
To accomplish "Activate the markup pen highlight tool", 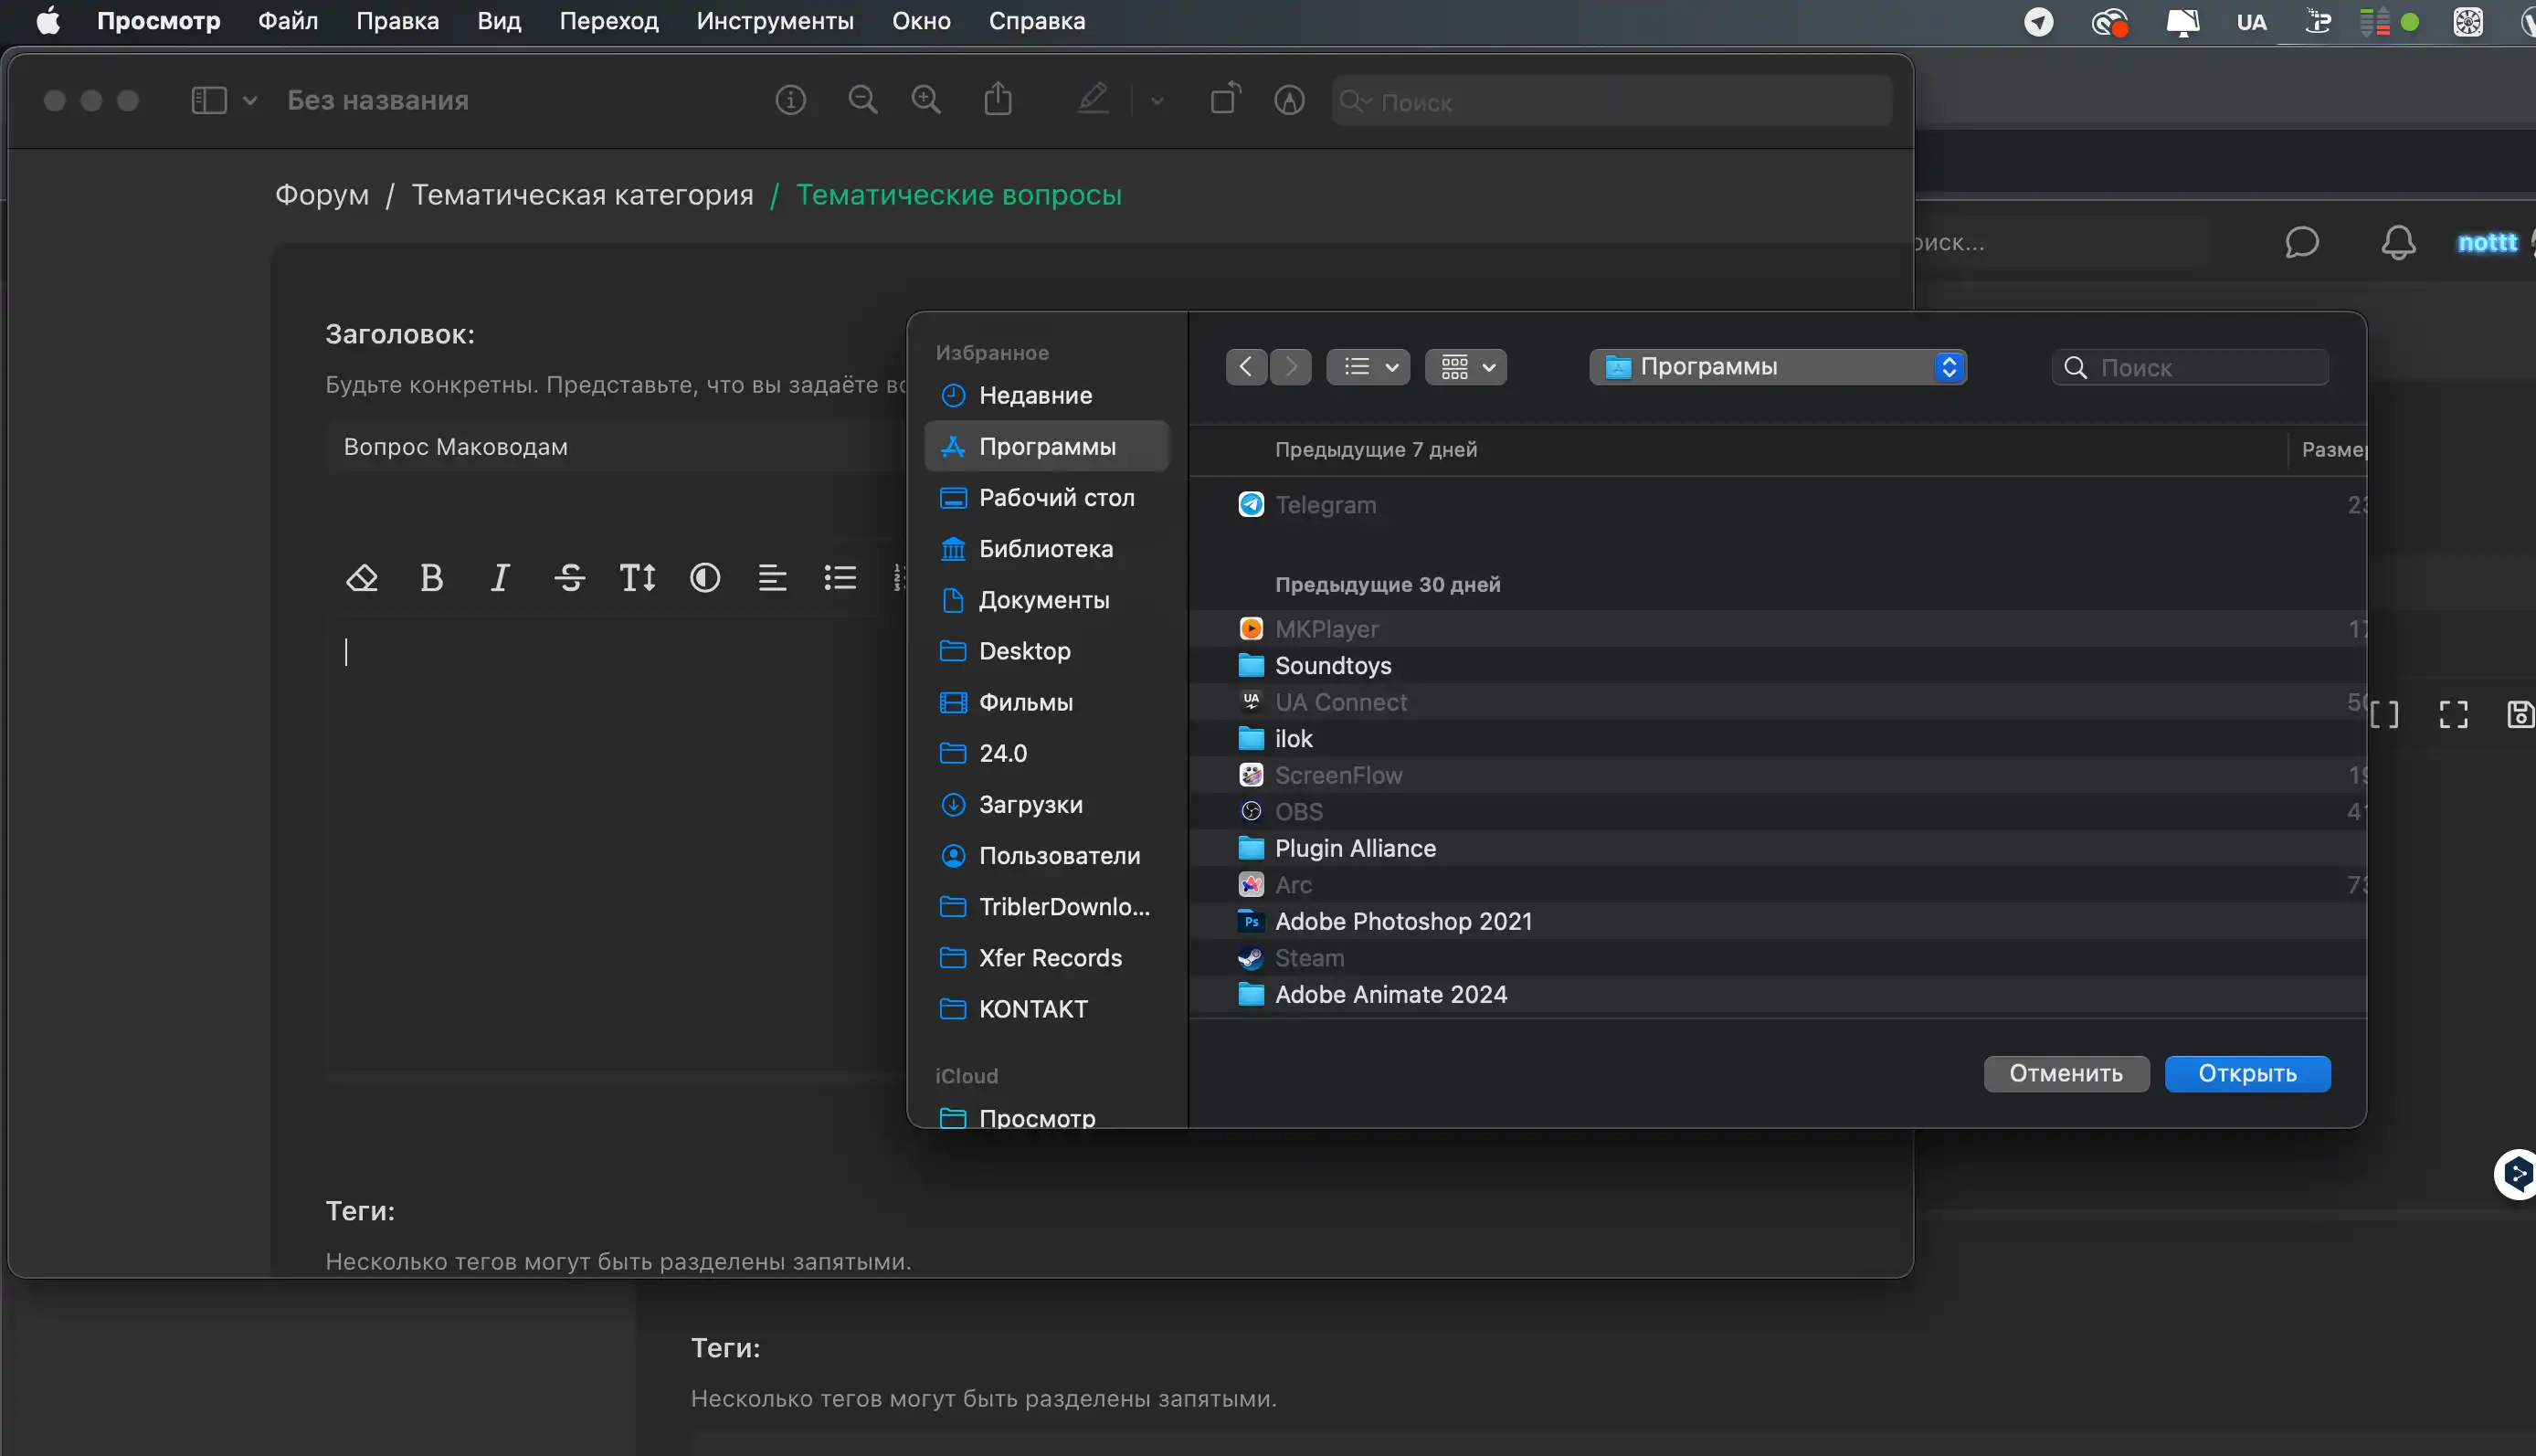I will (1093, 99).
